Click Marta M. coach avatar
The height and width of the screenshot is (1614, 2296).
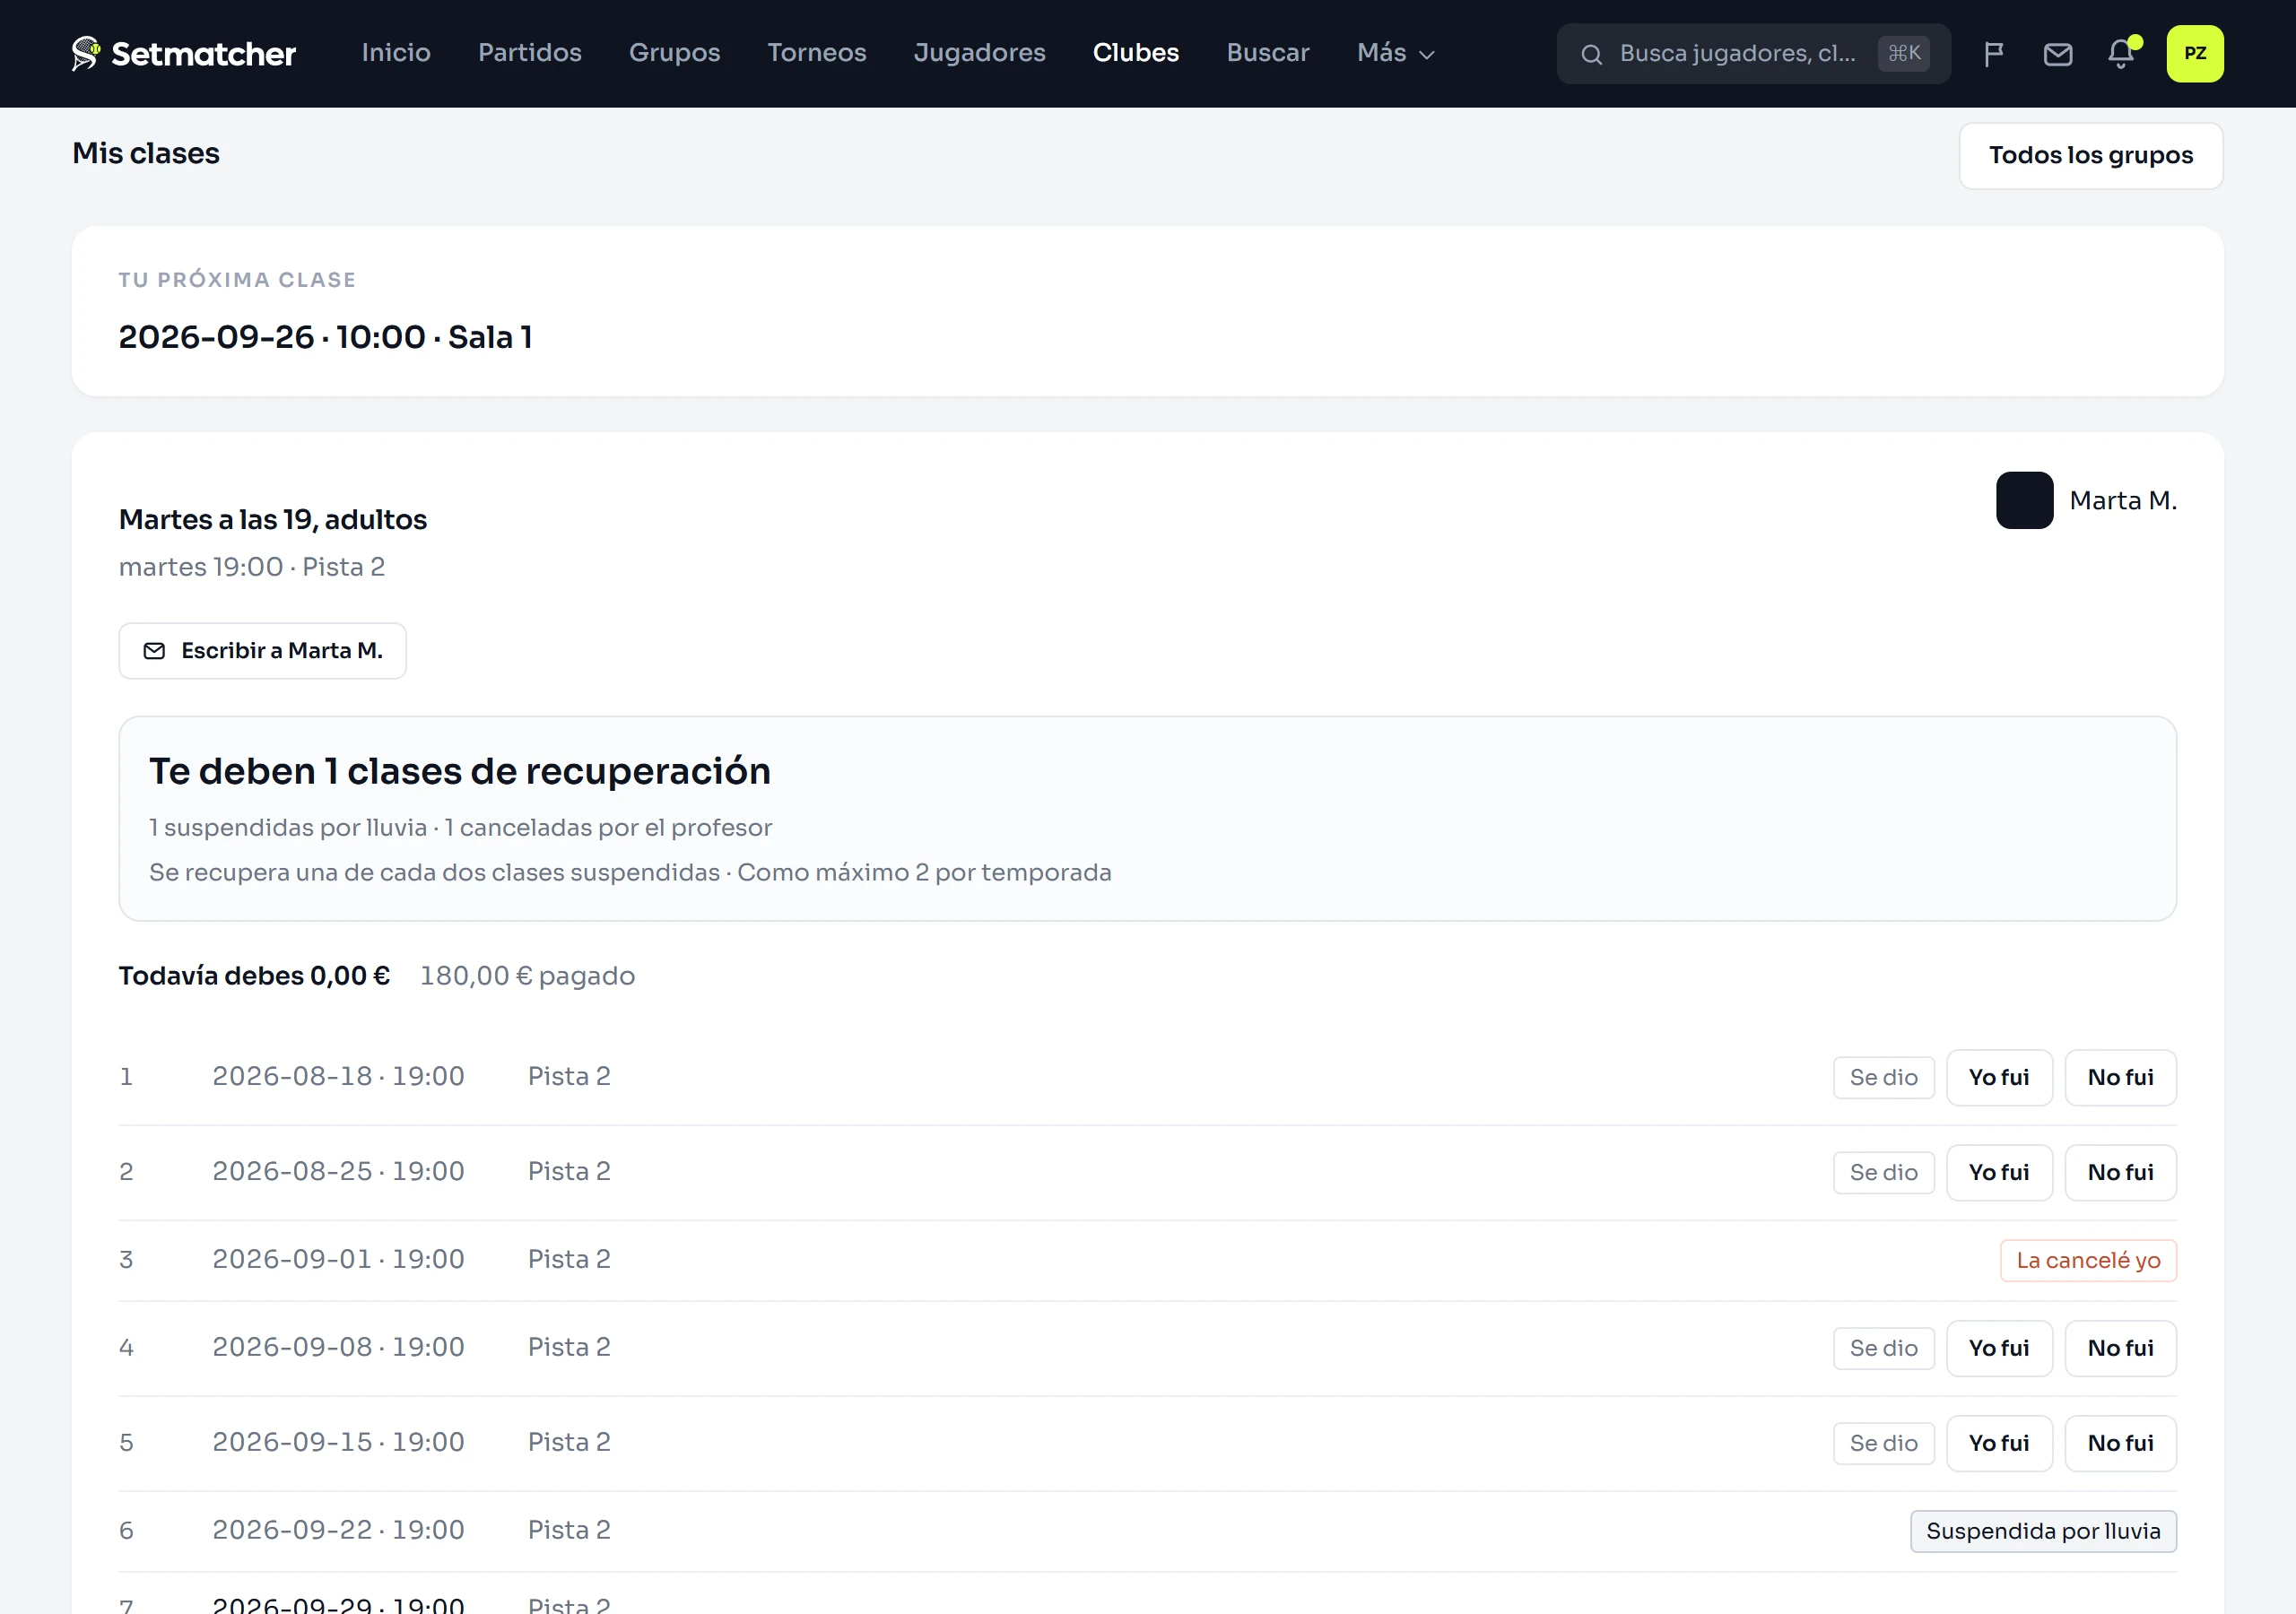tap(2024, 500)
